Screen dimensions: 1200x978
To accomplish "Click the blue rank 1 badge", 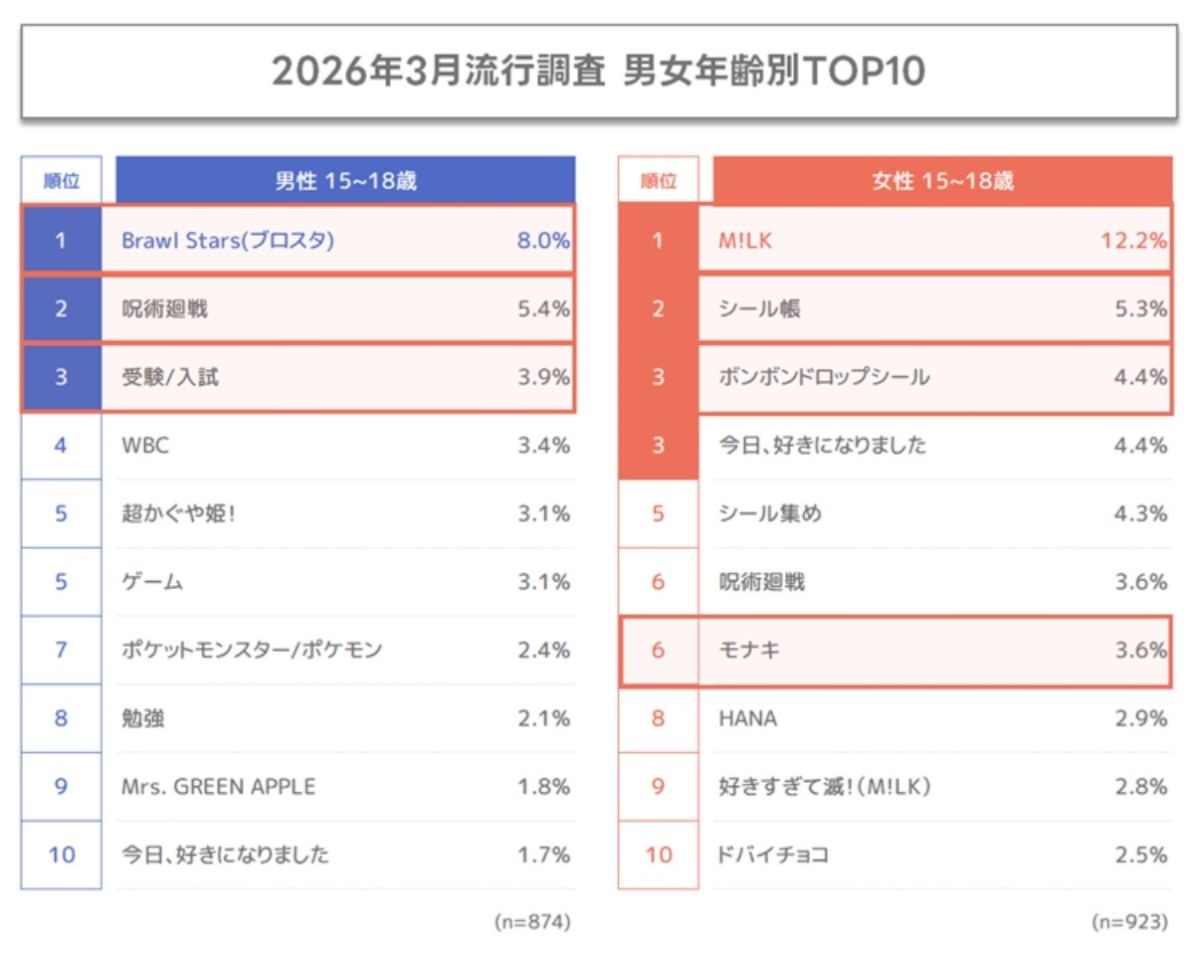I will pyautogui.click(x=61, y=241).
